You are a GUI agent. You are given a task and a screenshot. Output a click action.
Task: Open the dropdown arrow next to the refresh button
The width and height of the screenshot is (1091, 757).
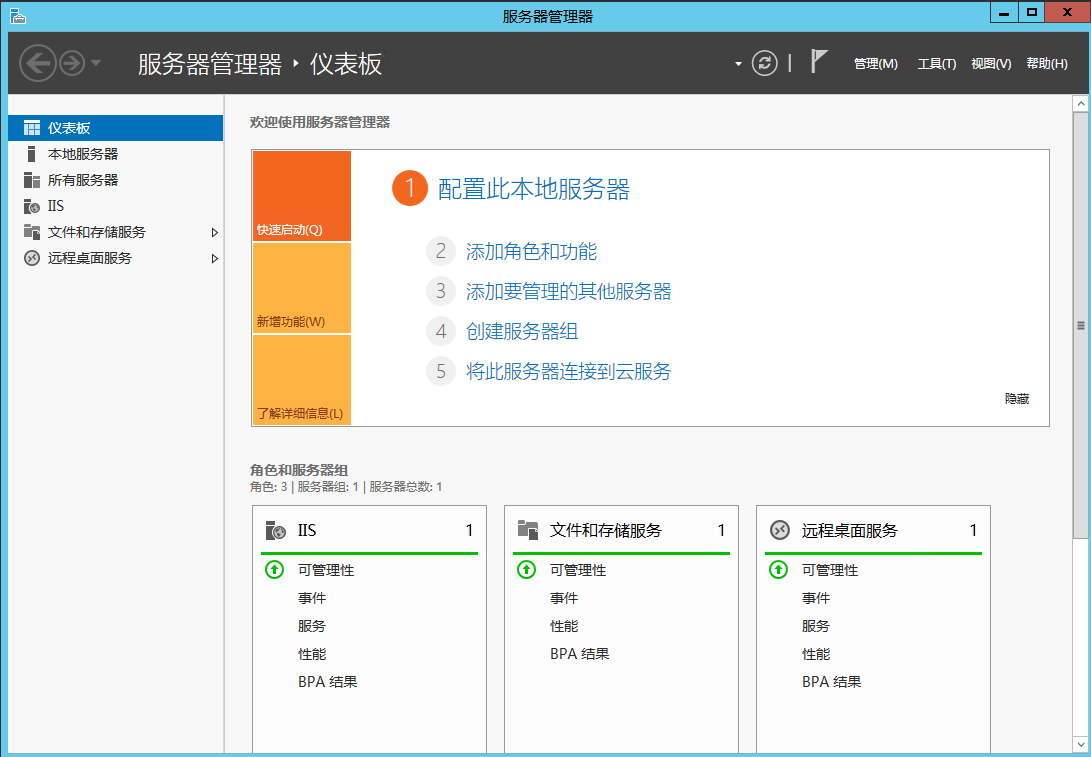pyautogui.click(x=737, y=62)
